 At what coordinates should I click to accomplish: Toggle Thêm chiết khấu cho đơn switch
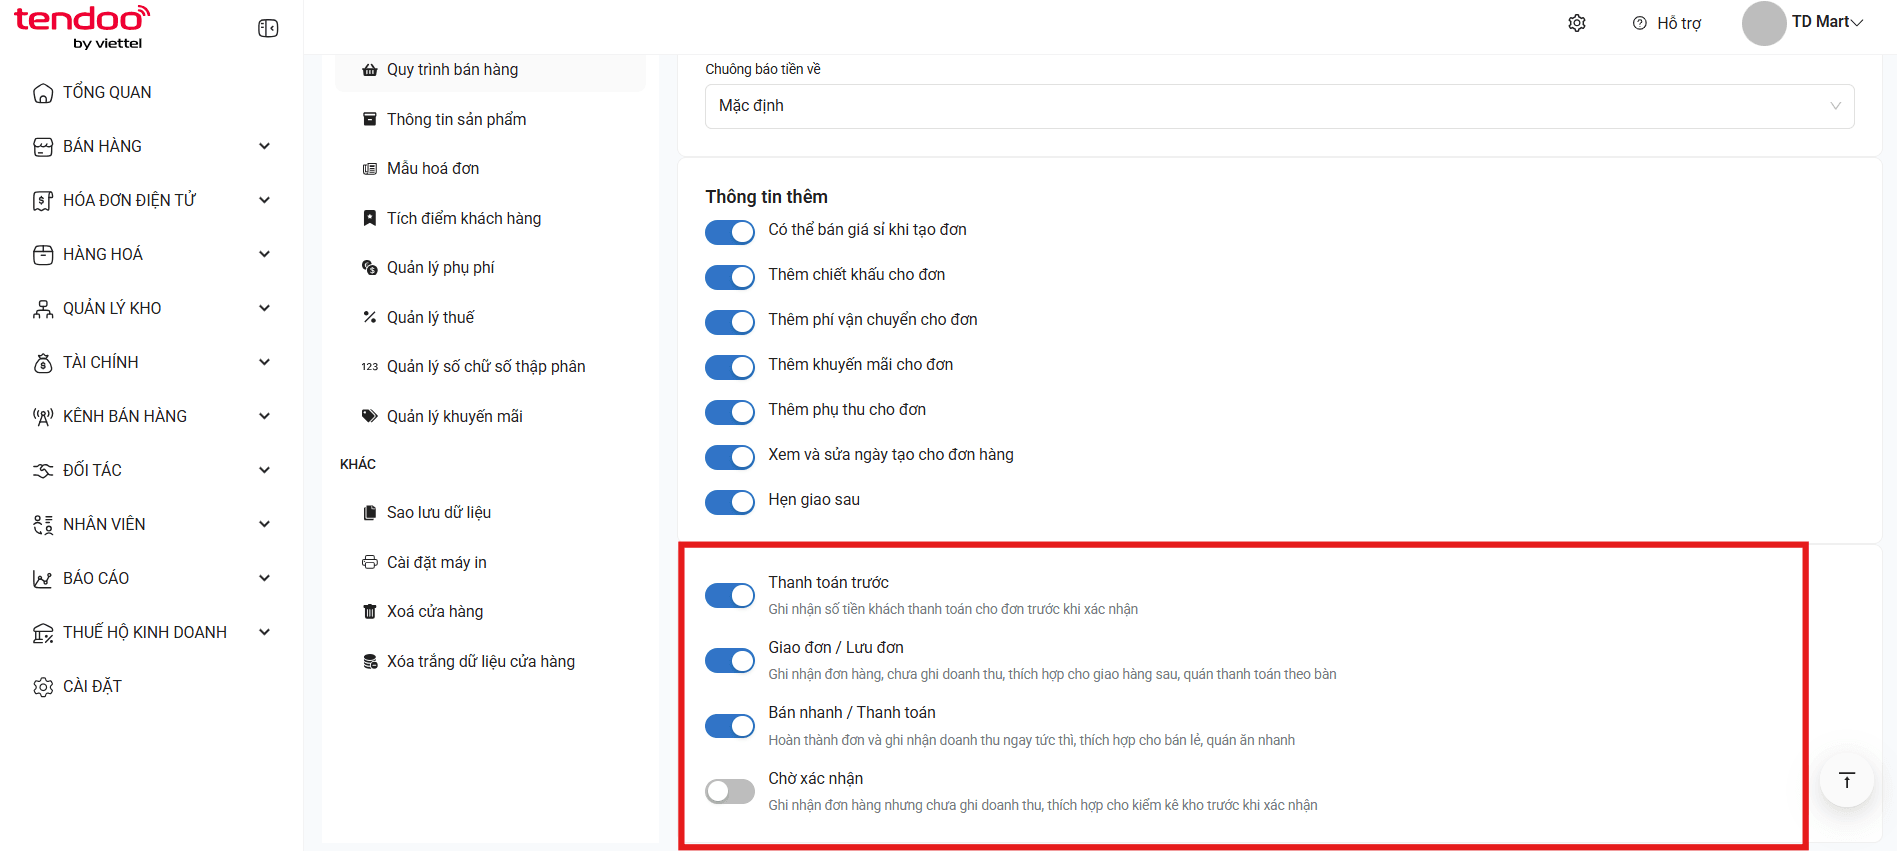pos(730,277)
